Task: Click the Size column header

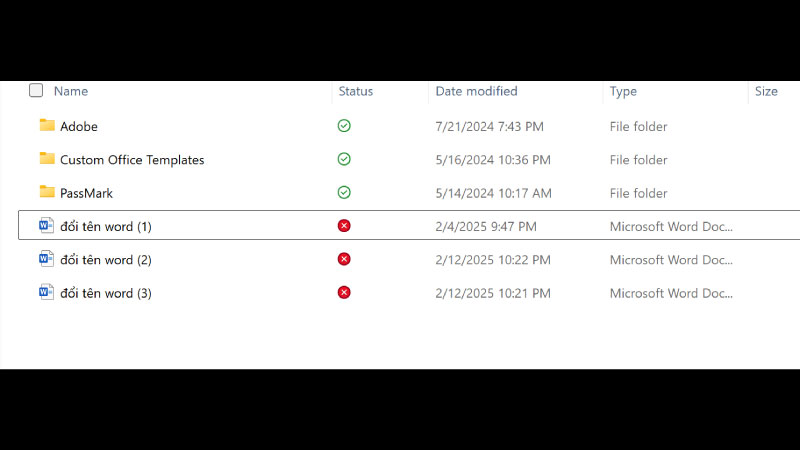Action: click(766, 91)
